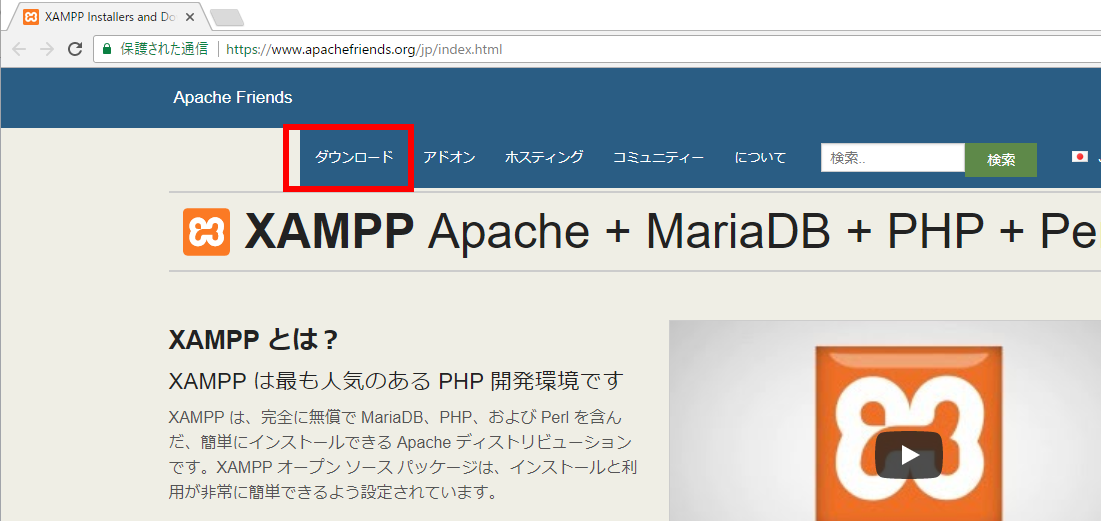Open the アドオン menu item
The image size is (1101, 521).
449,157
